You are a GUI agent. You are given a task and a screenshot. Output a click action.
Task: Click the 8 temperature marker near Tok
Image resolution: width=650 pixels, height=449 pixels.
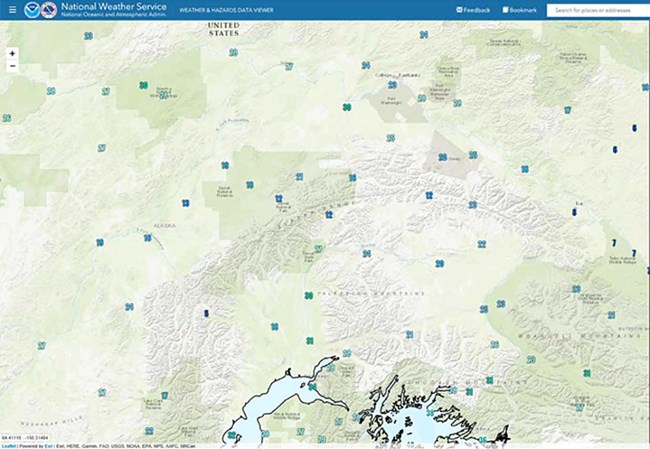574,212
